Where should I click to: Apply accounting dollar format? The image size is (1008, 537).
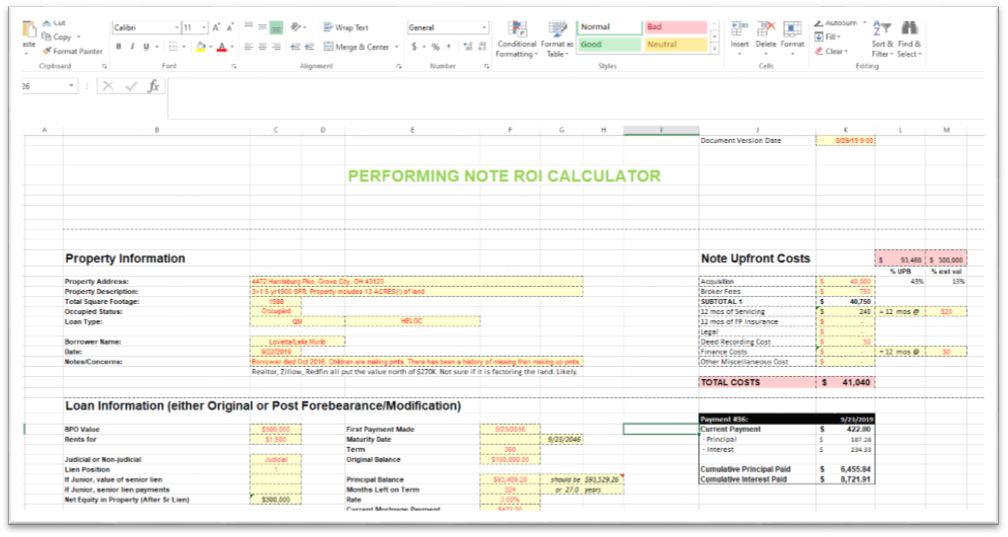[x=415, y=46]
